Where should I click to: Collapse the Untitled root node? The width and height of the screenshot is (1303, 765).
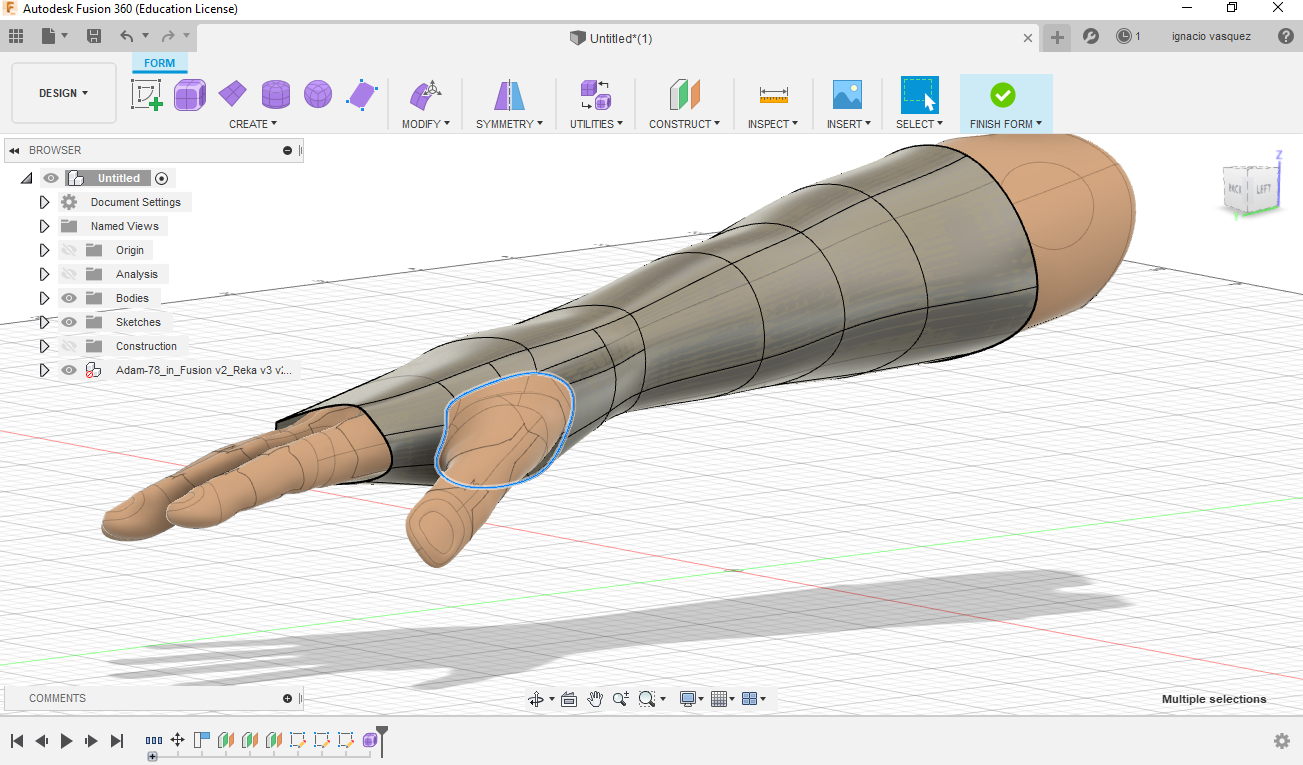coord(27,178)
